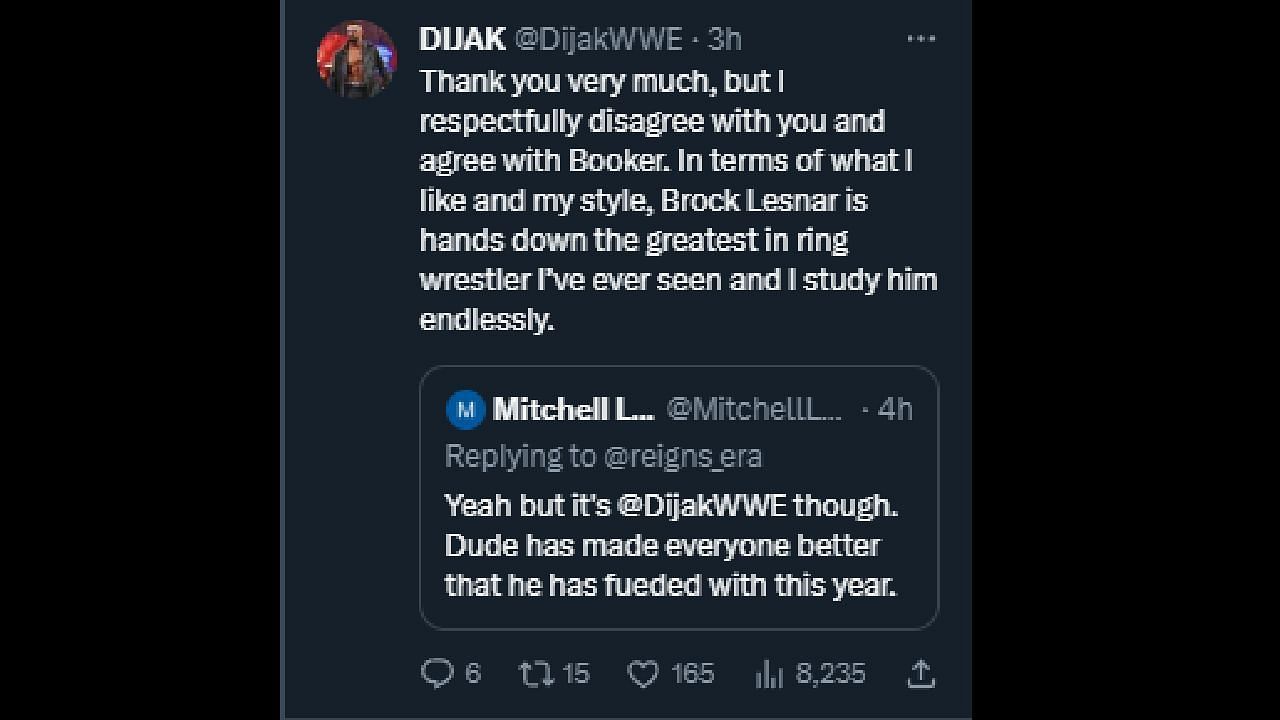Click the share upload icon
The image size is (1280, 720).
pyautogui.click(x=920, y=674)
